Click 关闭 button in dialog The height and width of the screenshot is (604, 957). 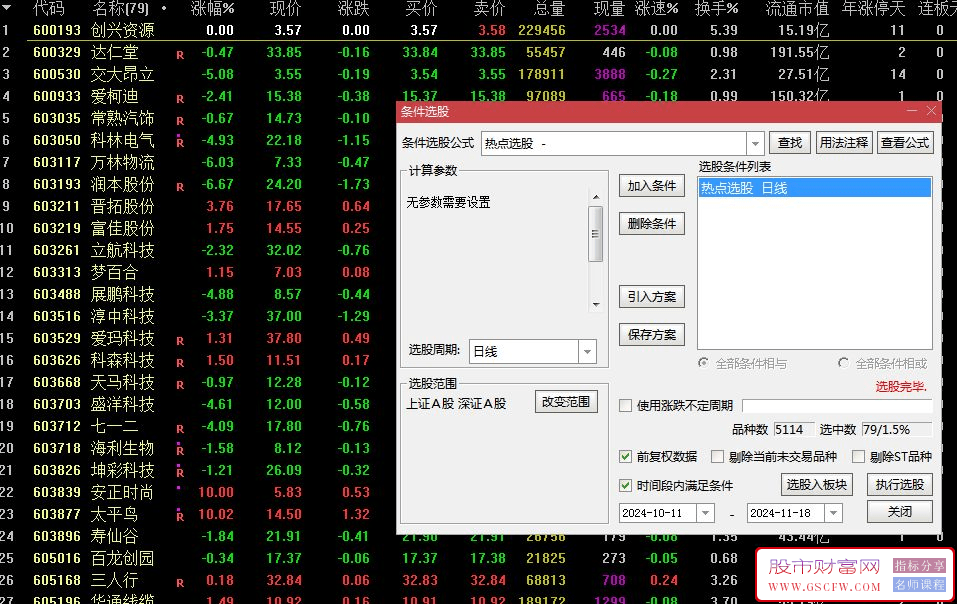[x=900, y=512]
